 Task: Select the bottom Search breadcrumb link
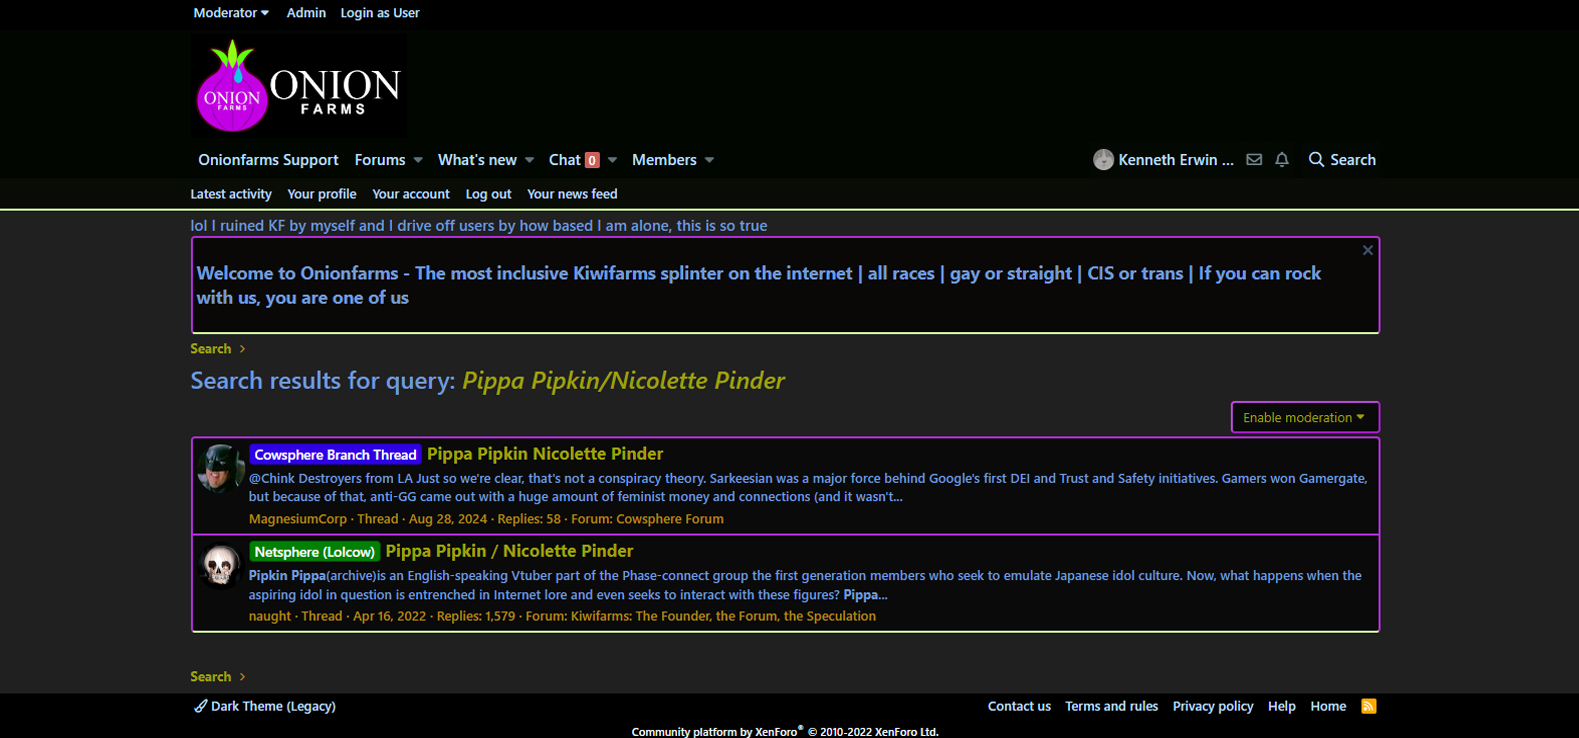tap(211, 677)
